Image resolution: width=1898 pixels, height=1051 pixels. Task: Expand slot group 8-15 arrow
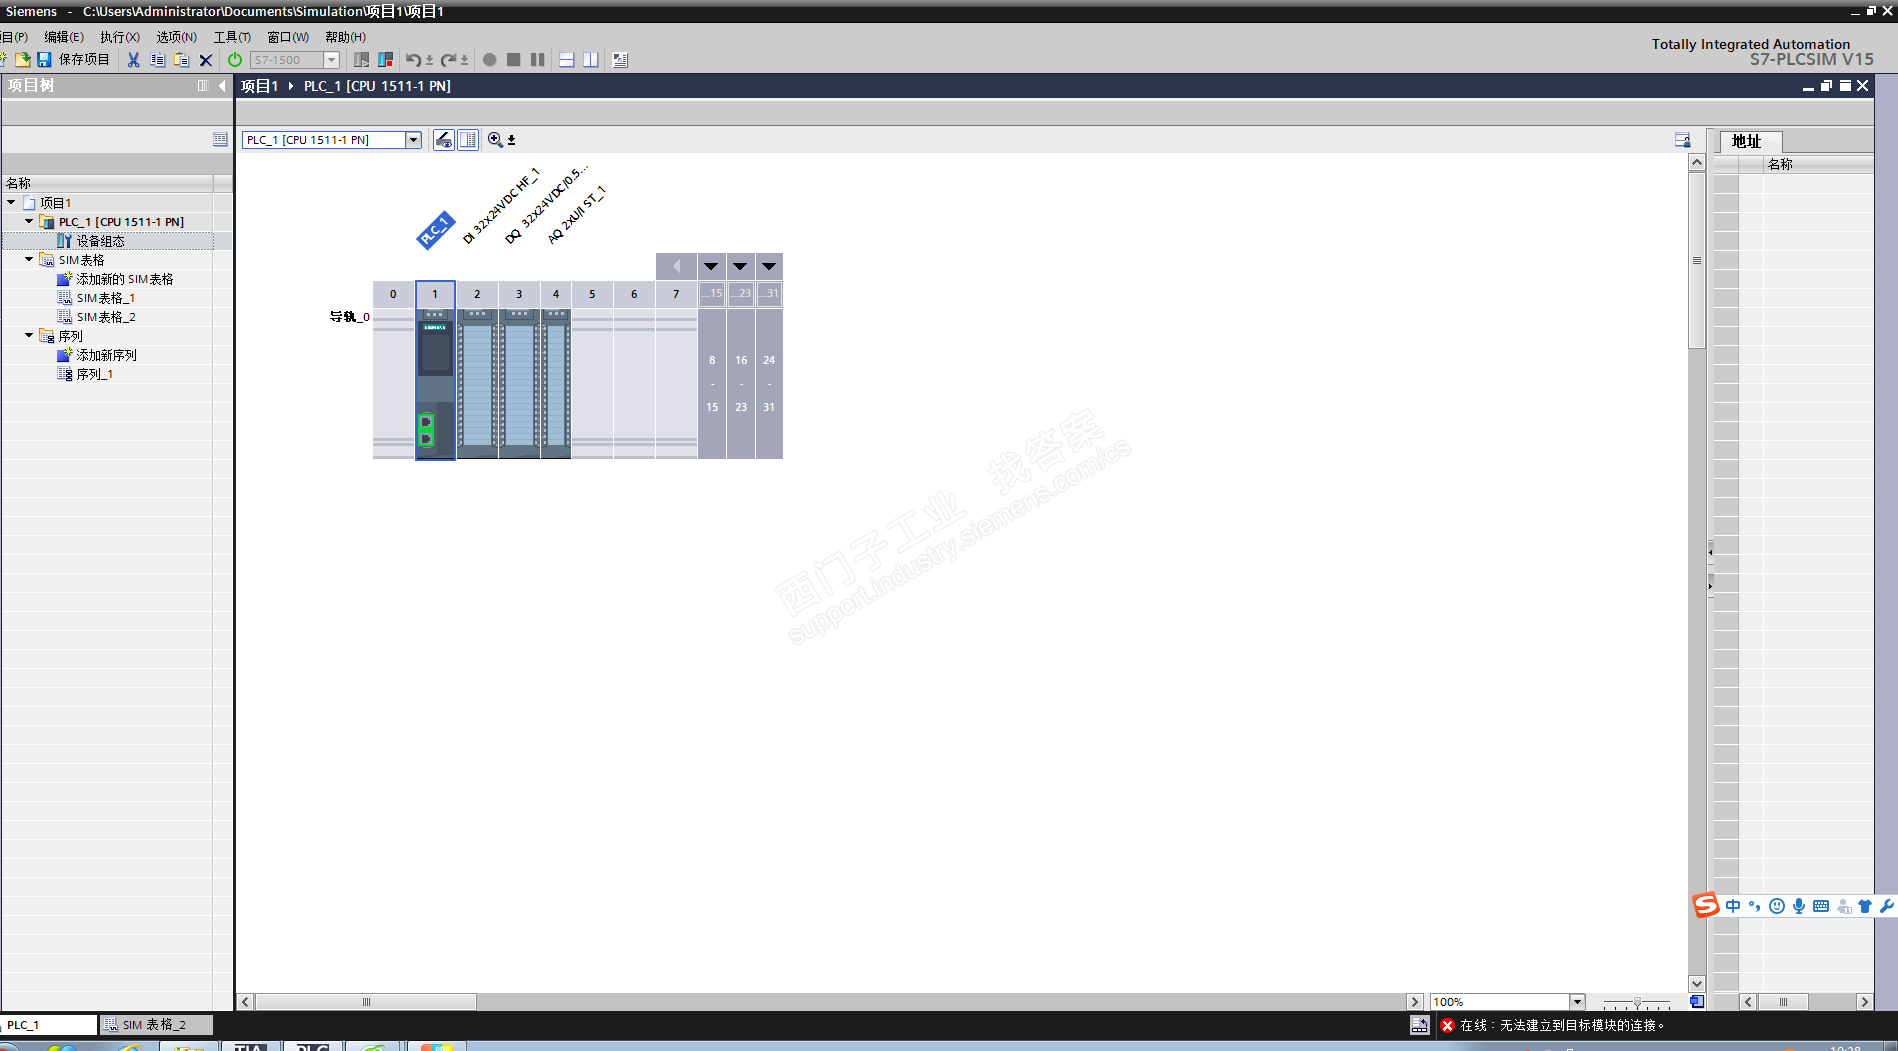point(711,266)
